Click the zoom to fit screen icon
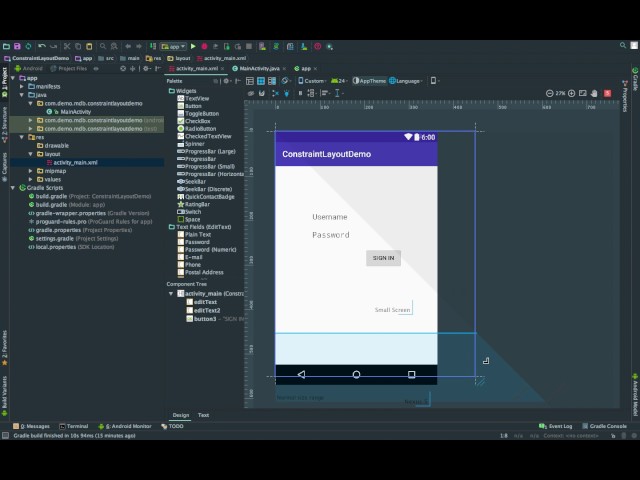 (583, 93)
